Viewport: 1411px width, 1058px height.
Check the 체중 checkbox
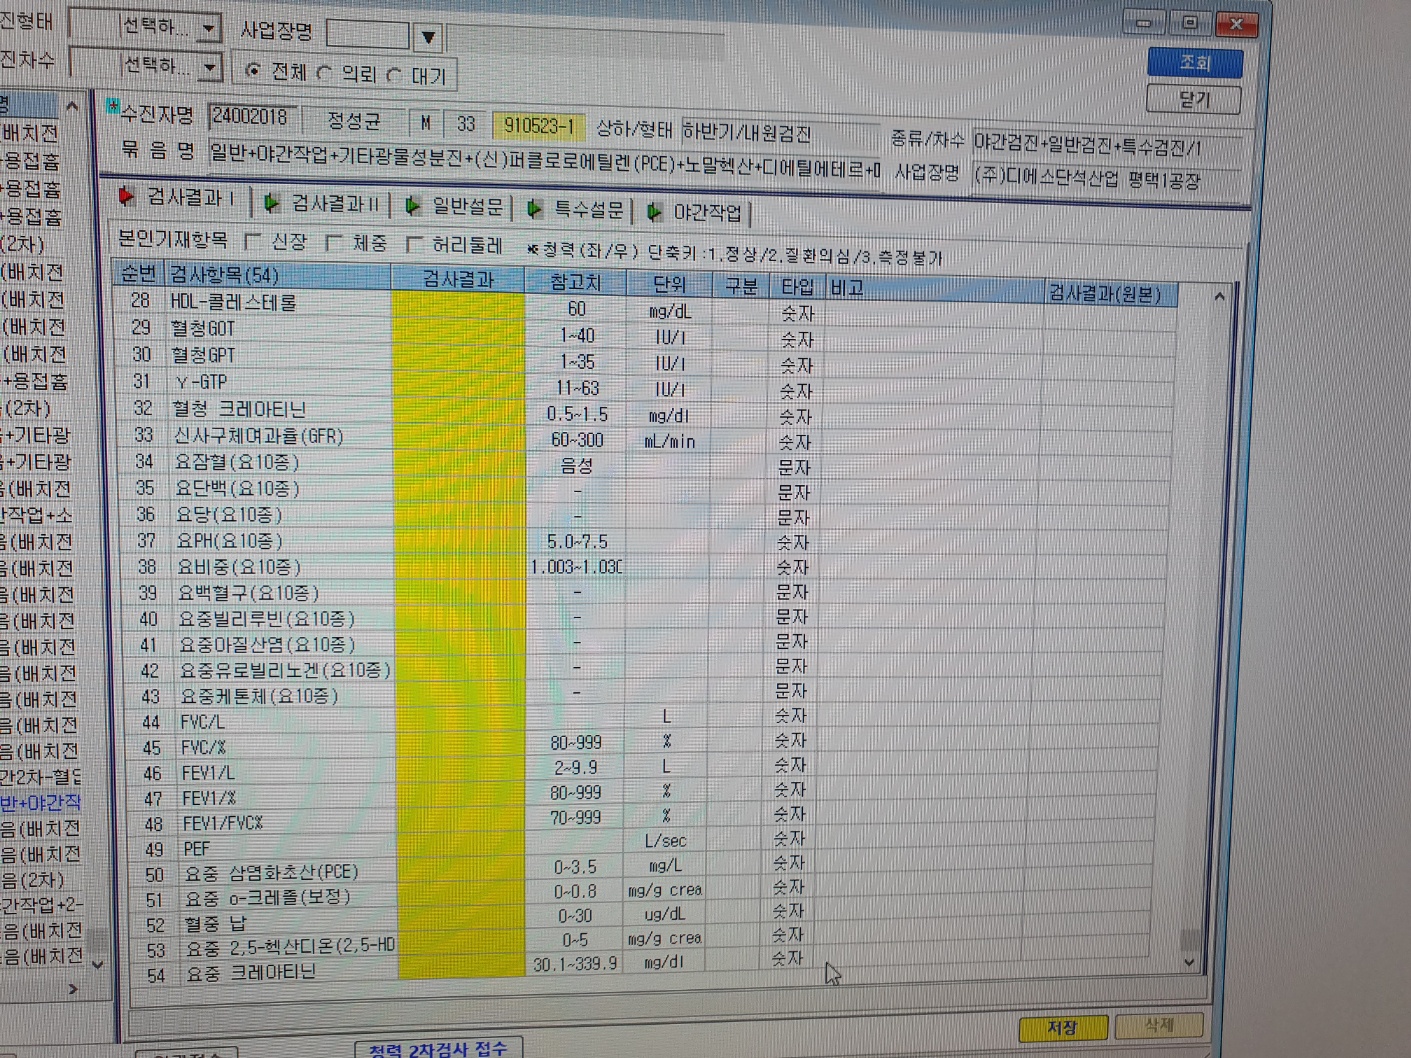[334, 243]
